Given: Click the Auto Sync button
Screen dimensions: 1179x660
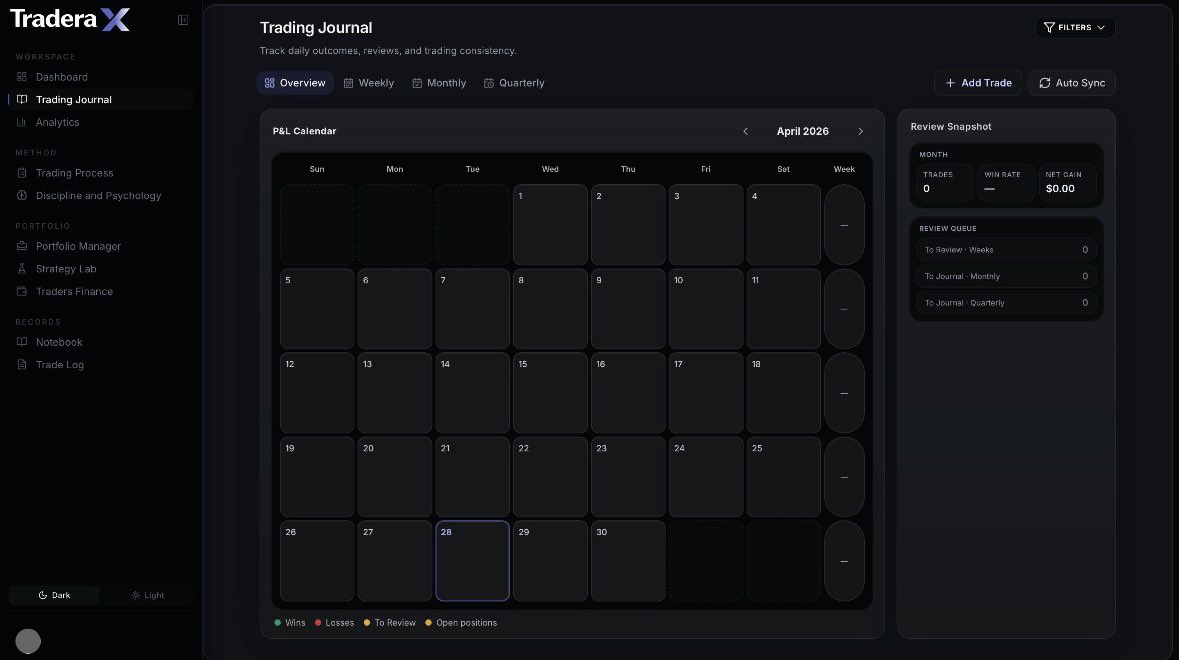Looking at the screenshot, I should (x=1072, y=83).
